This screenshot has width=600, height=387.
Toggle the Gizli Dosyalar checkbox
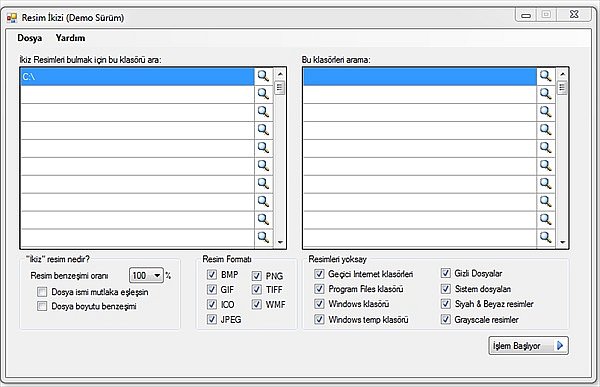coord(445,273)
